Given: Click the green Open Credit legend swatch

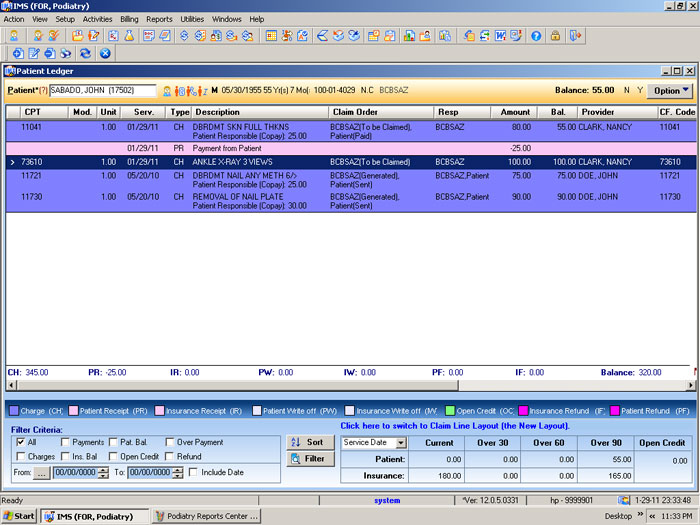Looking at the screenshot, I should (x=450, y=411).
